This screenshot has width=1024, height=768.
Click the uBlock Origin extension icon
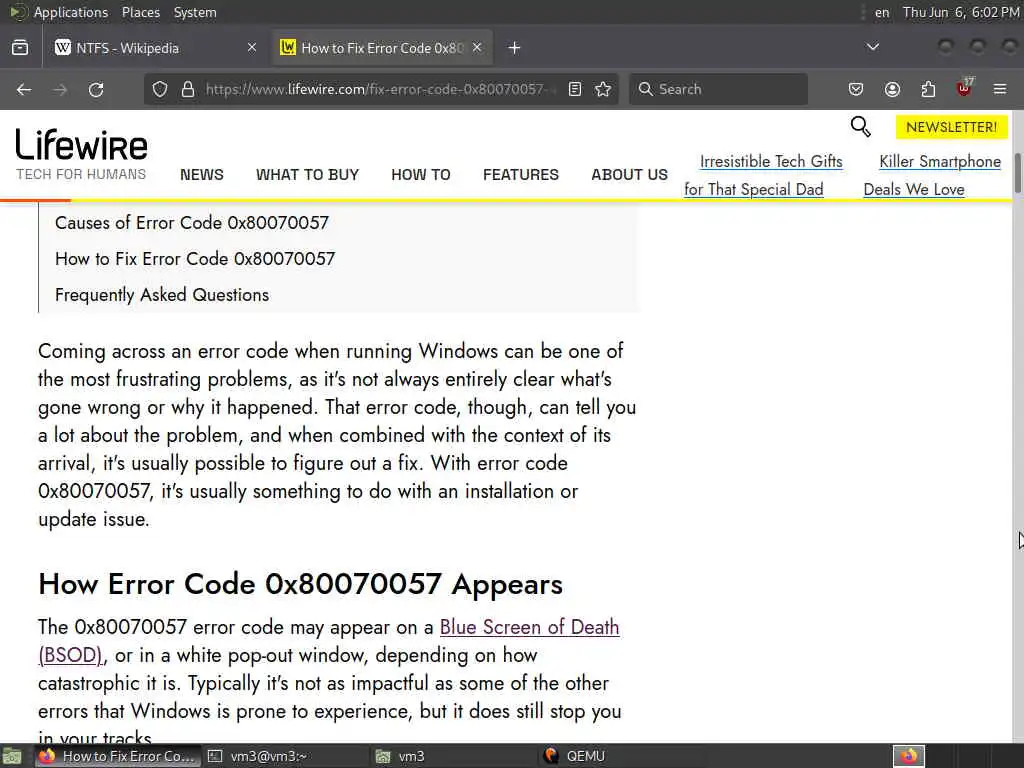964,88
